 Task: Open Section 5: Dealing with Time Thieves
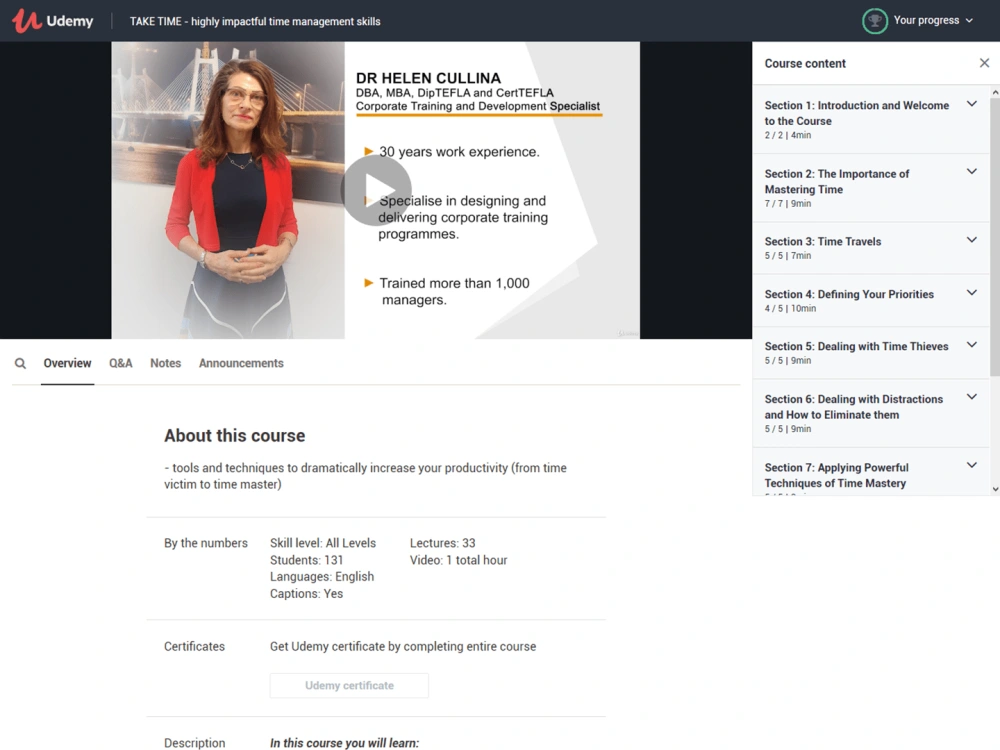click(x=871, y=353)
